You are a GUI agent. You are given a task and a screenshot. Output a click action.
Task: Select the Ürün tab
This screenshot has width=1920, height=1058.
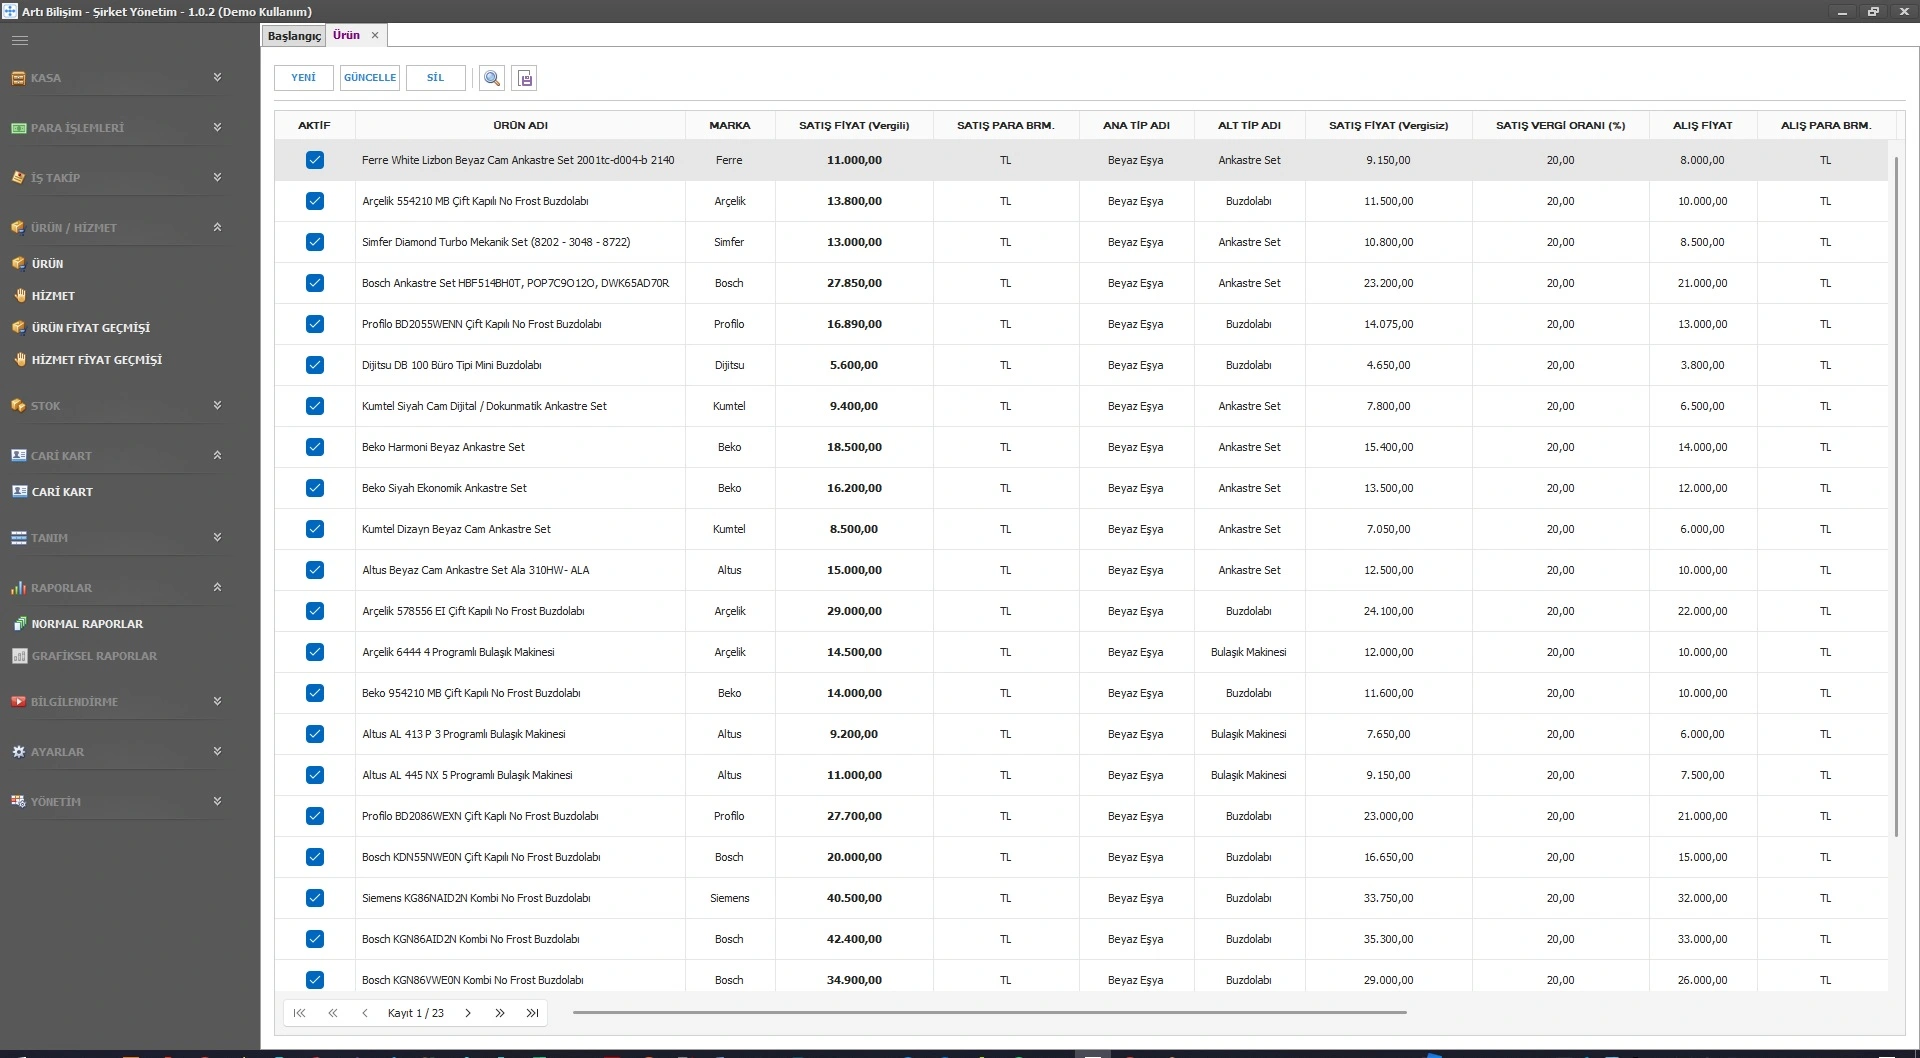346,35
